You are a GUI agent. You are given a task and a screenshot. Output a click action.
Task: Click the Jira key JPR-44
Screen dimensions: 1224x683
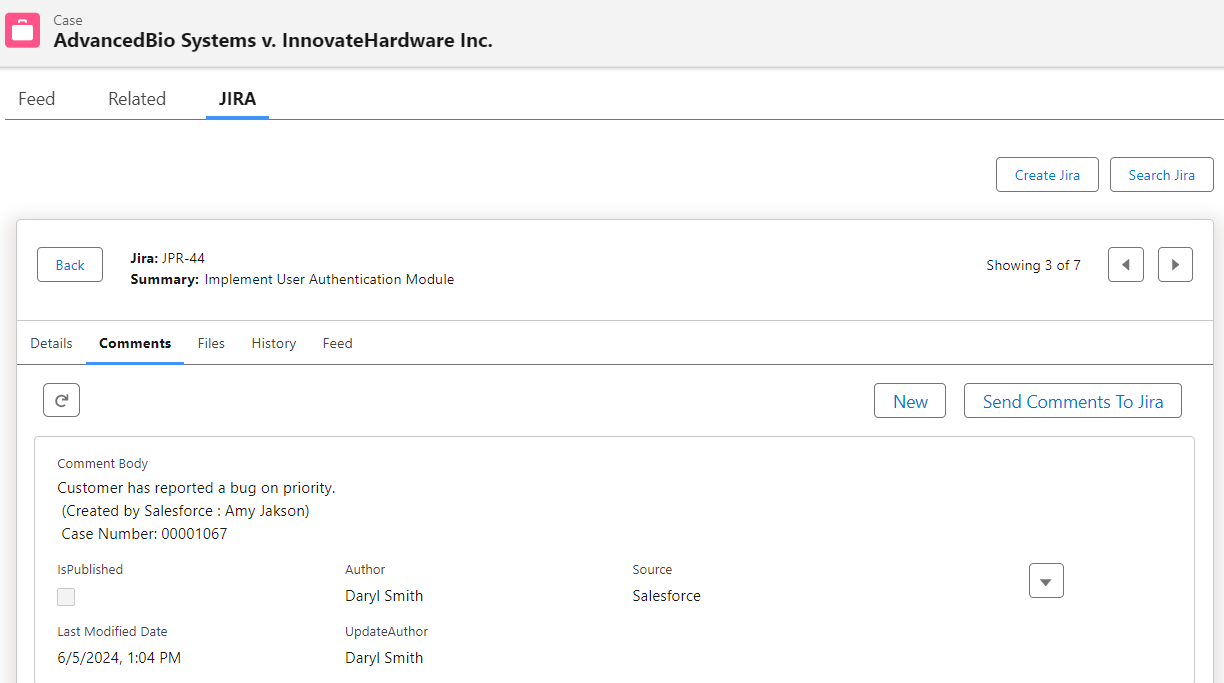pyautogui.click(x=183, y=258)
